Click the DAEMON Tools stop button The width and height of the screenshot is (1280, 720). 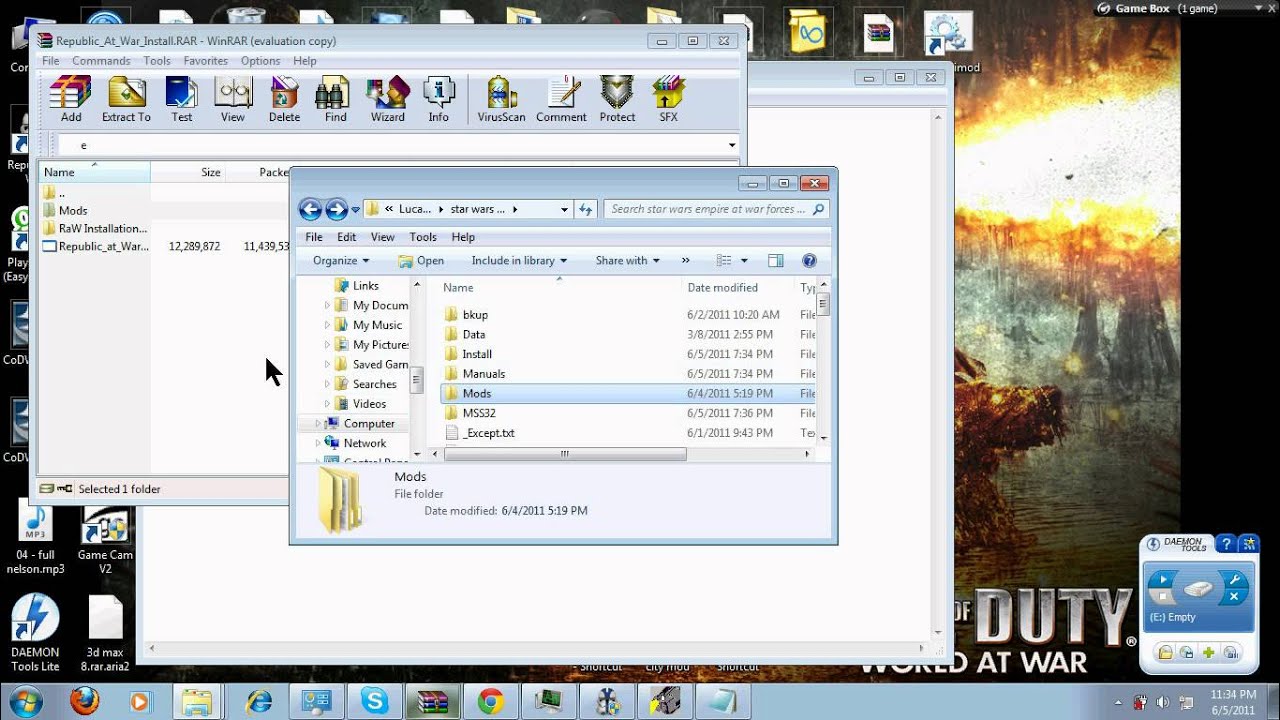coord(1162,597)
